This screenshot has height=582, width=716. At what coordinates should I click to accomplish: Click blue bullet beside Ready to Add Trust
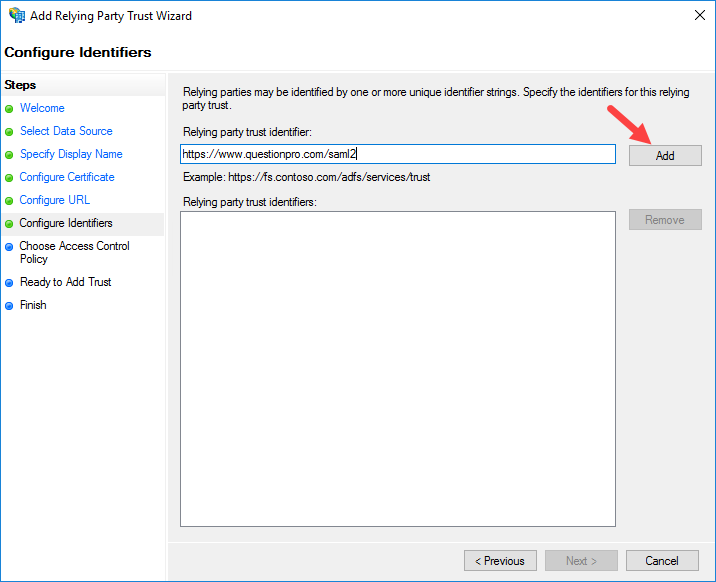tap(10, 283)
